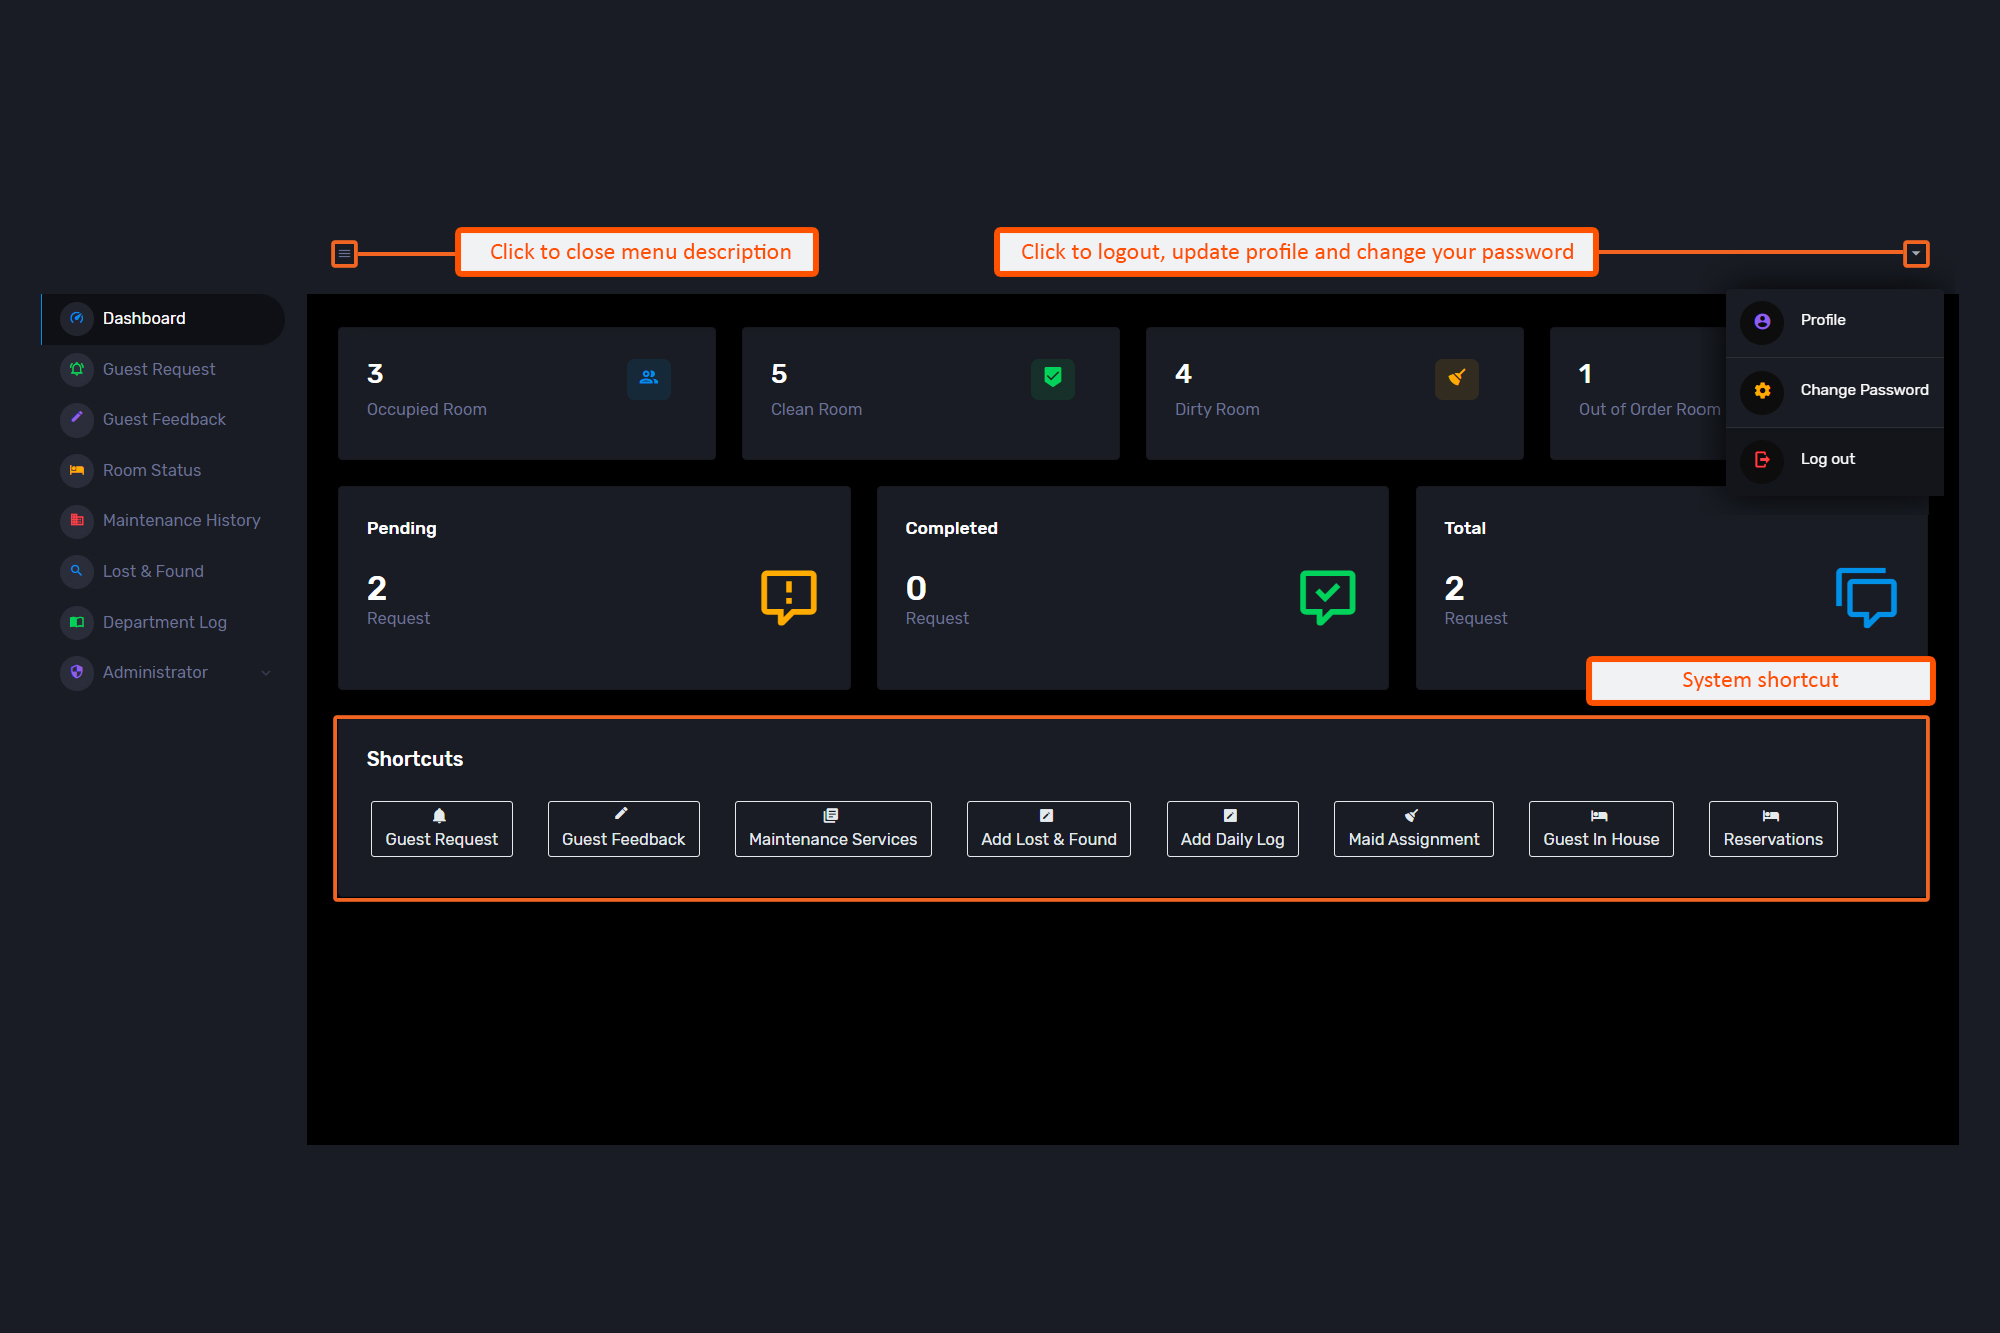Click the Dirty Room broom icon

point(1456,378)
